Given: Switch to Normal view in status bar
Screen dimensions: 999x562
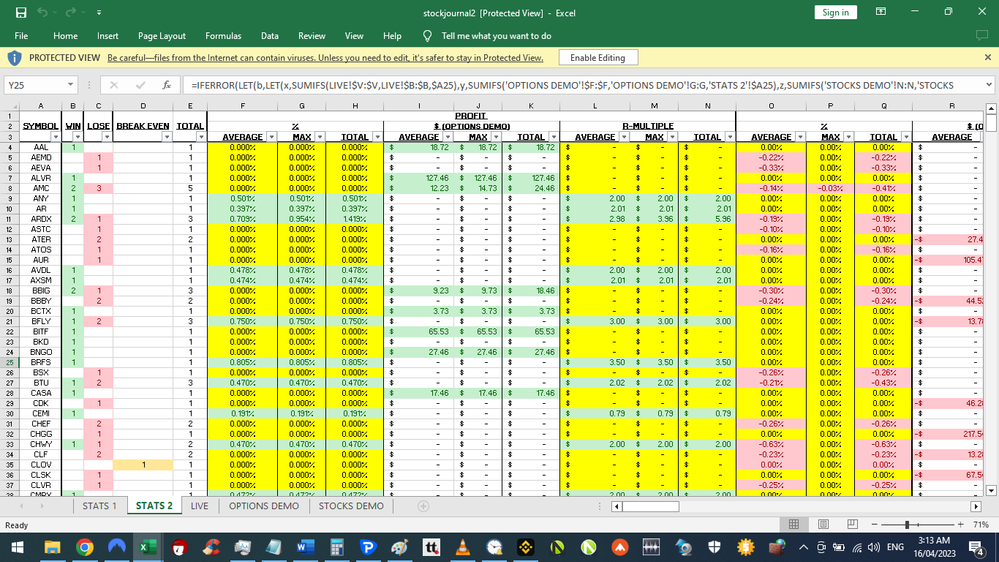Looking at the screenshot, I should coord(795,525).
